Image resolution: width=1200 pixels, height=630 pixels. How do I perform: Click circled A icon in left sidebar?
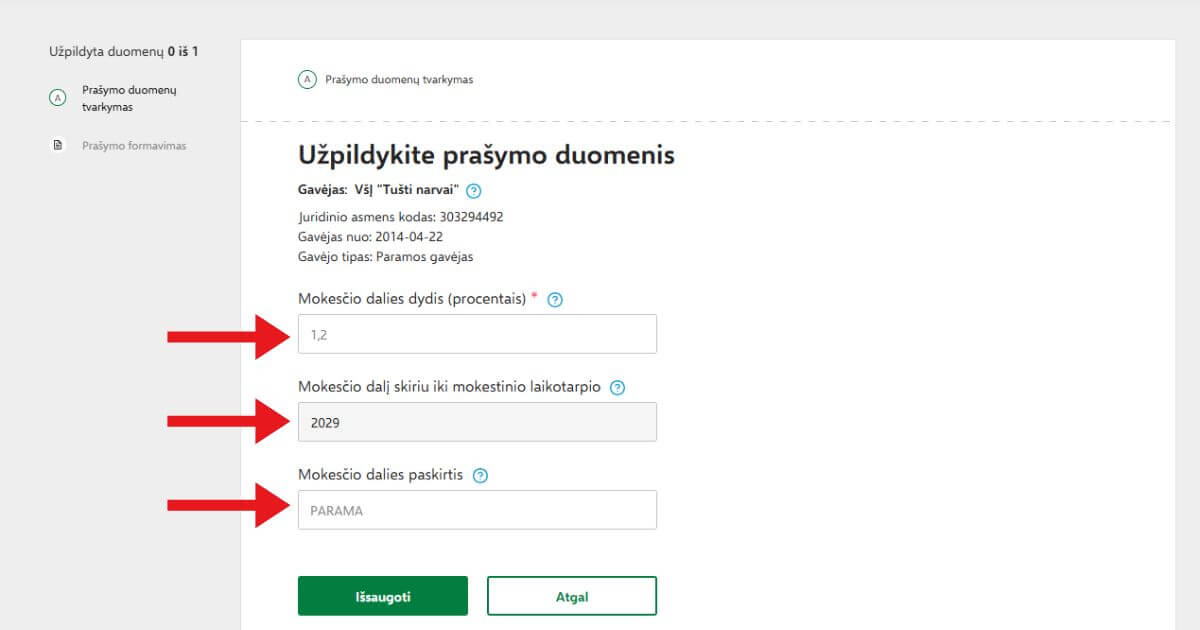click(57, 98)
